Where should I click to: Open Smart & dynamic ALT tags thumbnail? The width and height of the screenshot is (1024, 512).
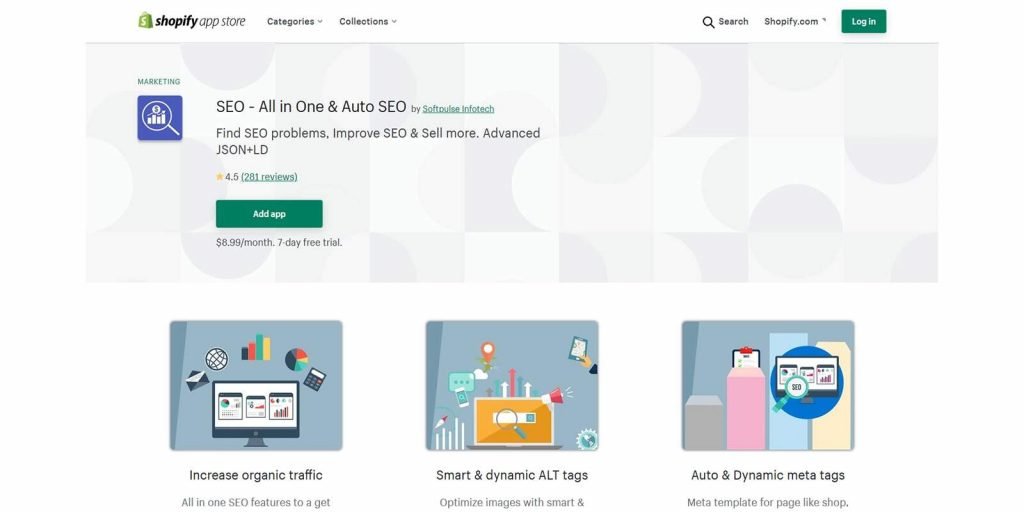click(x=512, y=385)
